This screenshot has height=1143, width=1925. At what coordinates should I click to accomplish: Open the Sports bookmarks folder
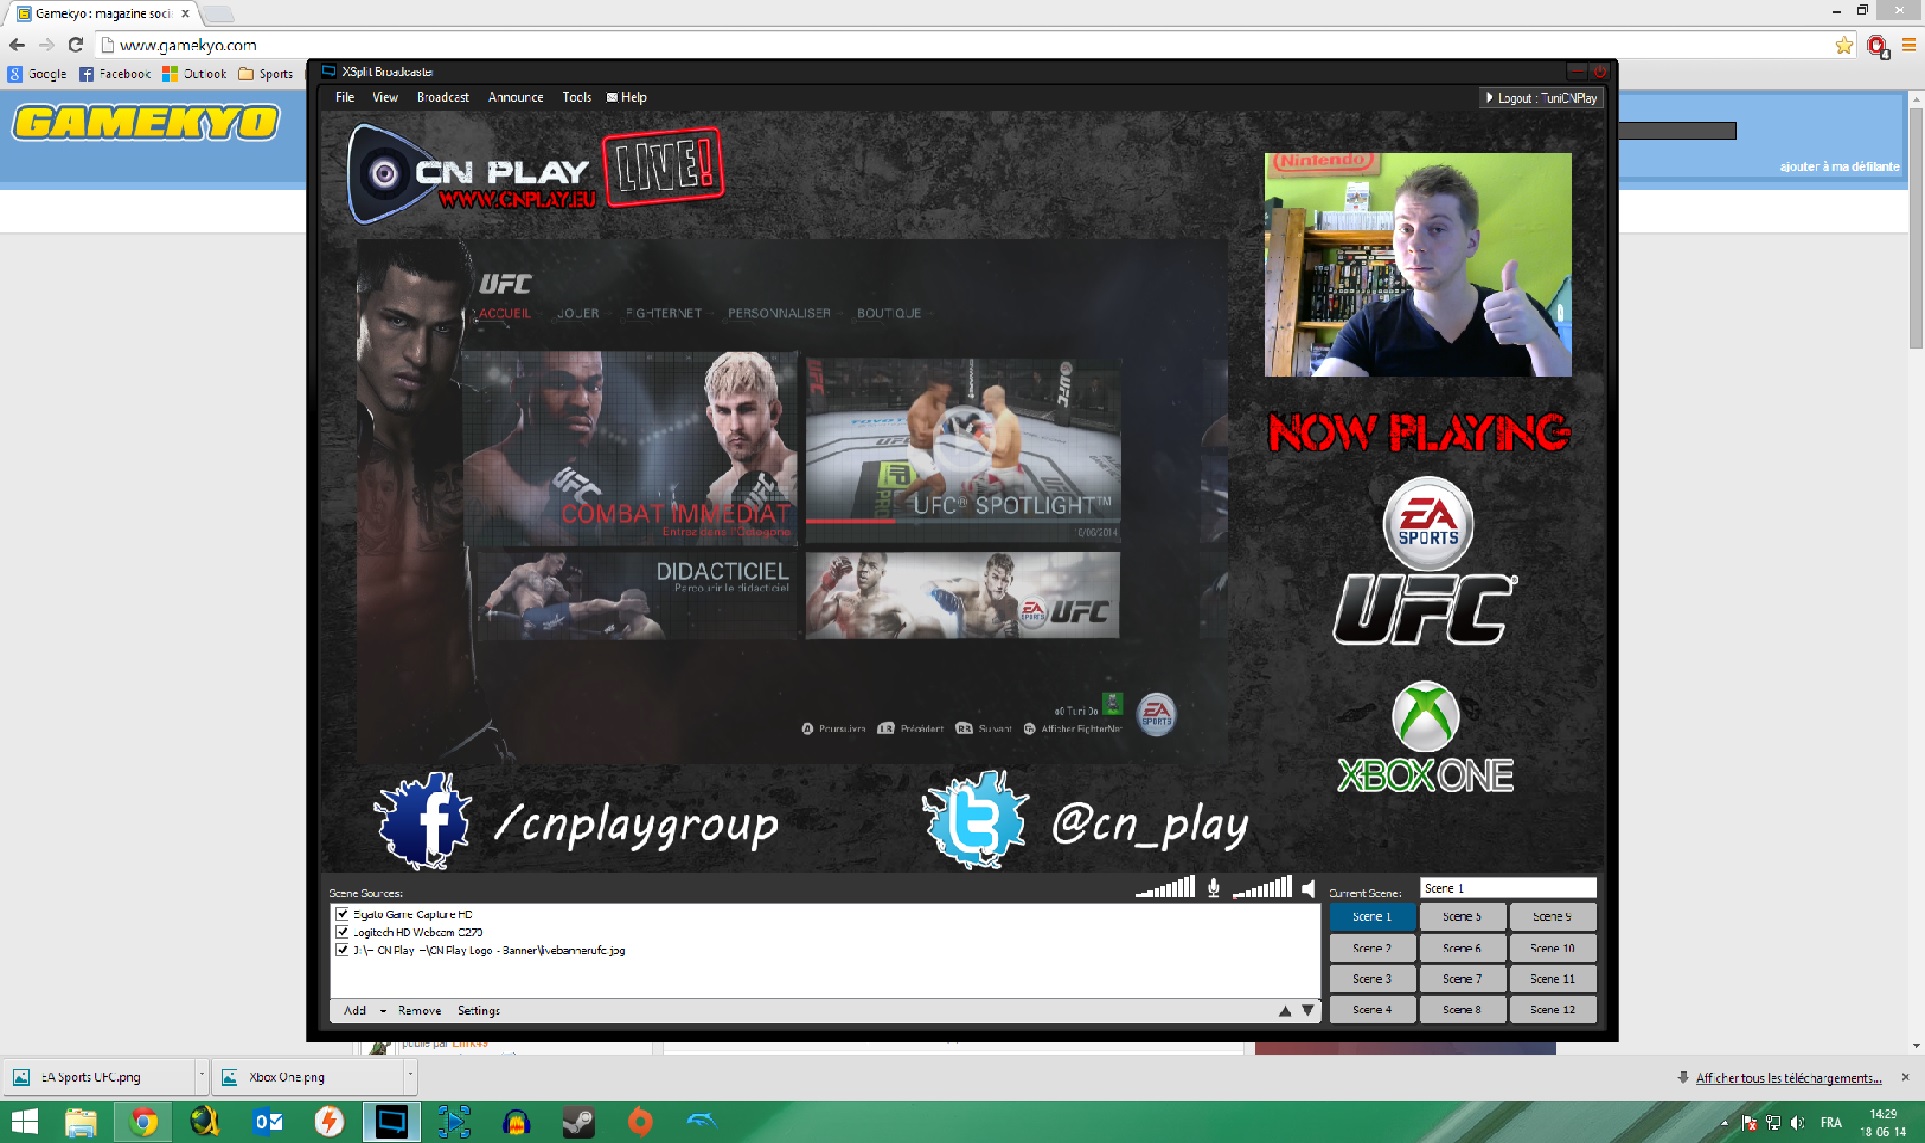(x=266, y=74)
